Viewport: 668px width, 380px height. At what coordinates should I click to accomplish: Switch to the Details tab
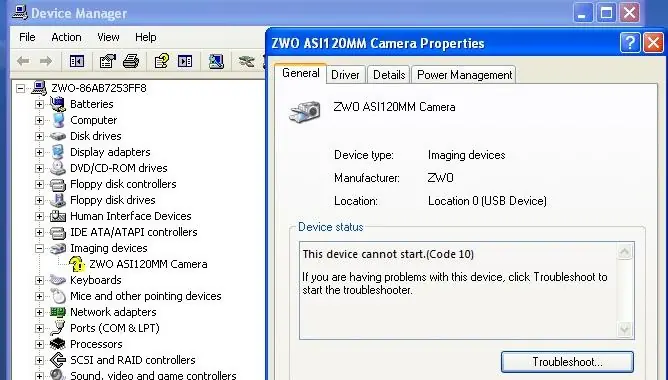tap(389, 75)
